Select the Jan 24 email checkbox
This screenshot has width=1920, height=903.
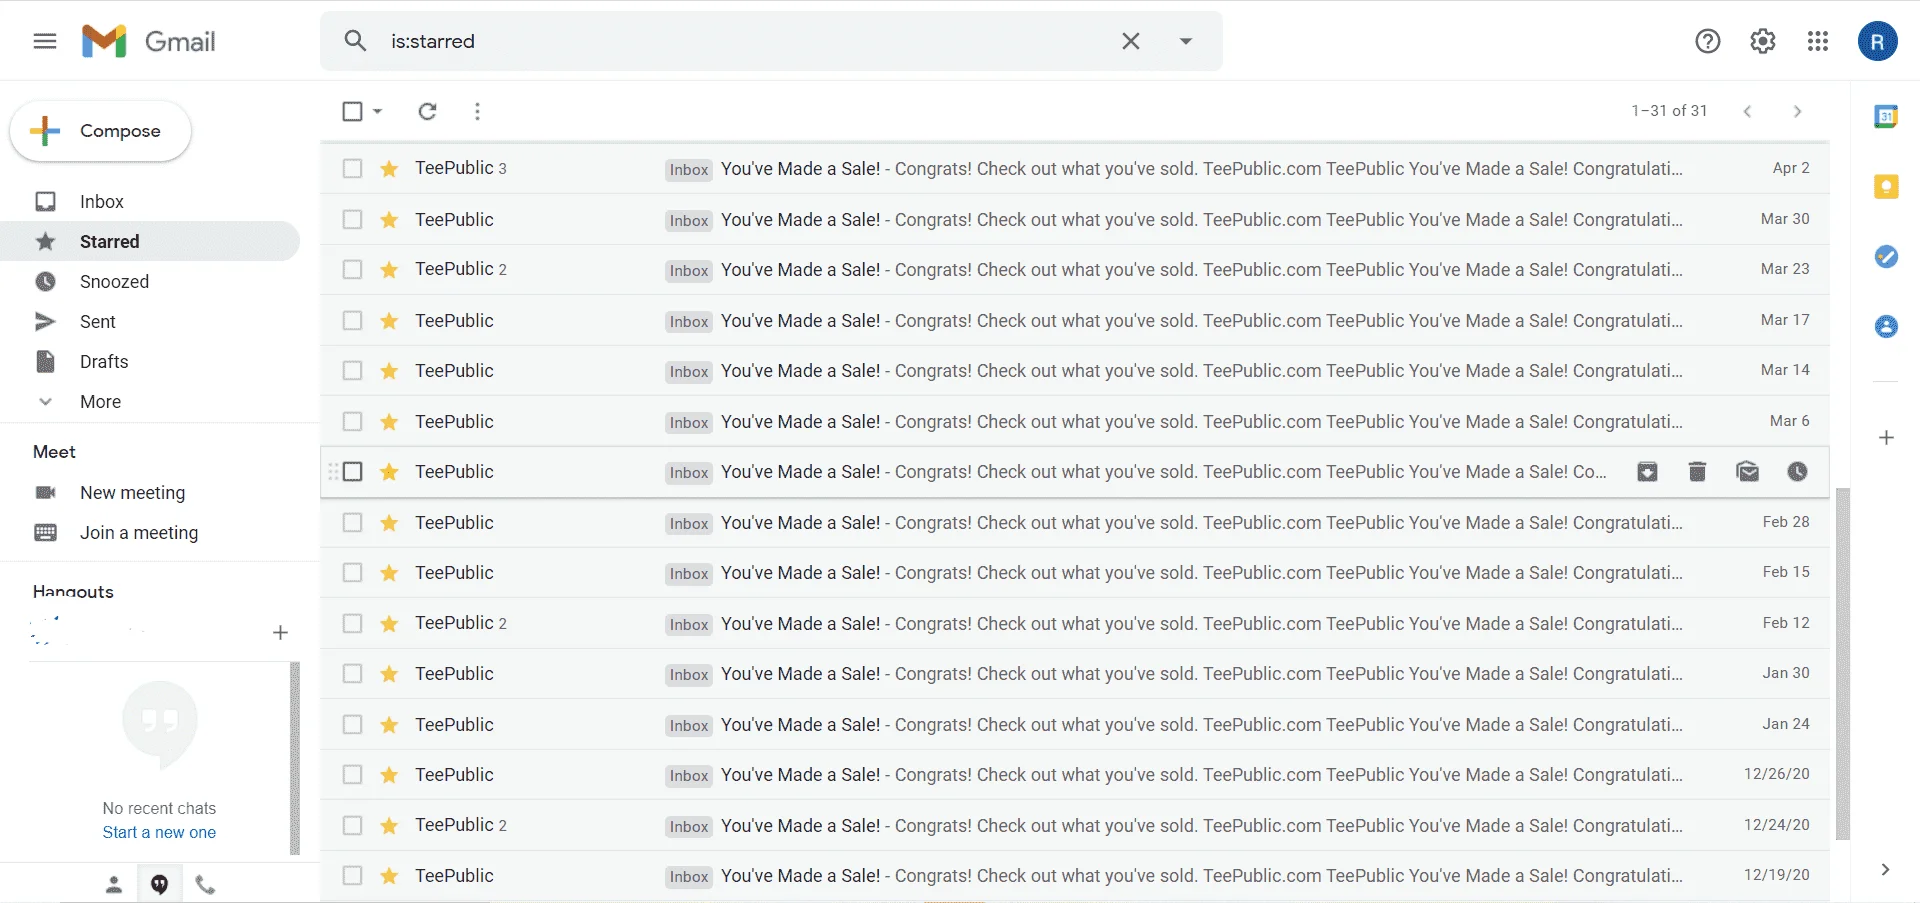point(352,725)
